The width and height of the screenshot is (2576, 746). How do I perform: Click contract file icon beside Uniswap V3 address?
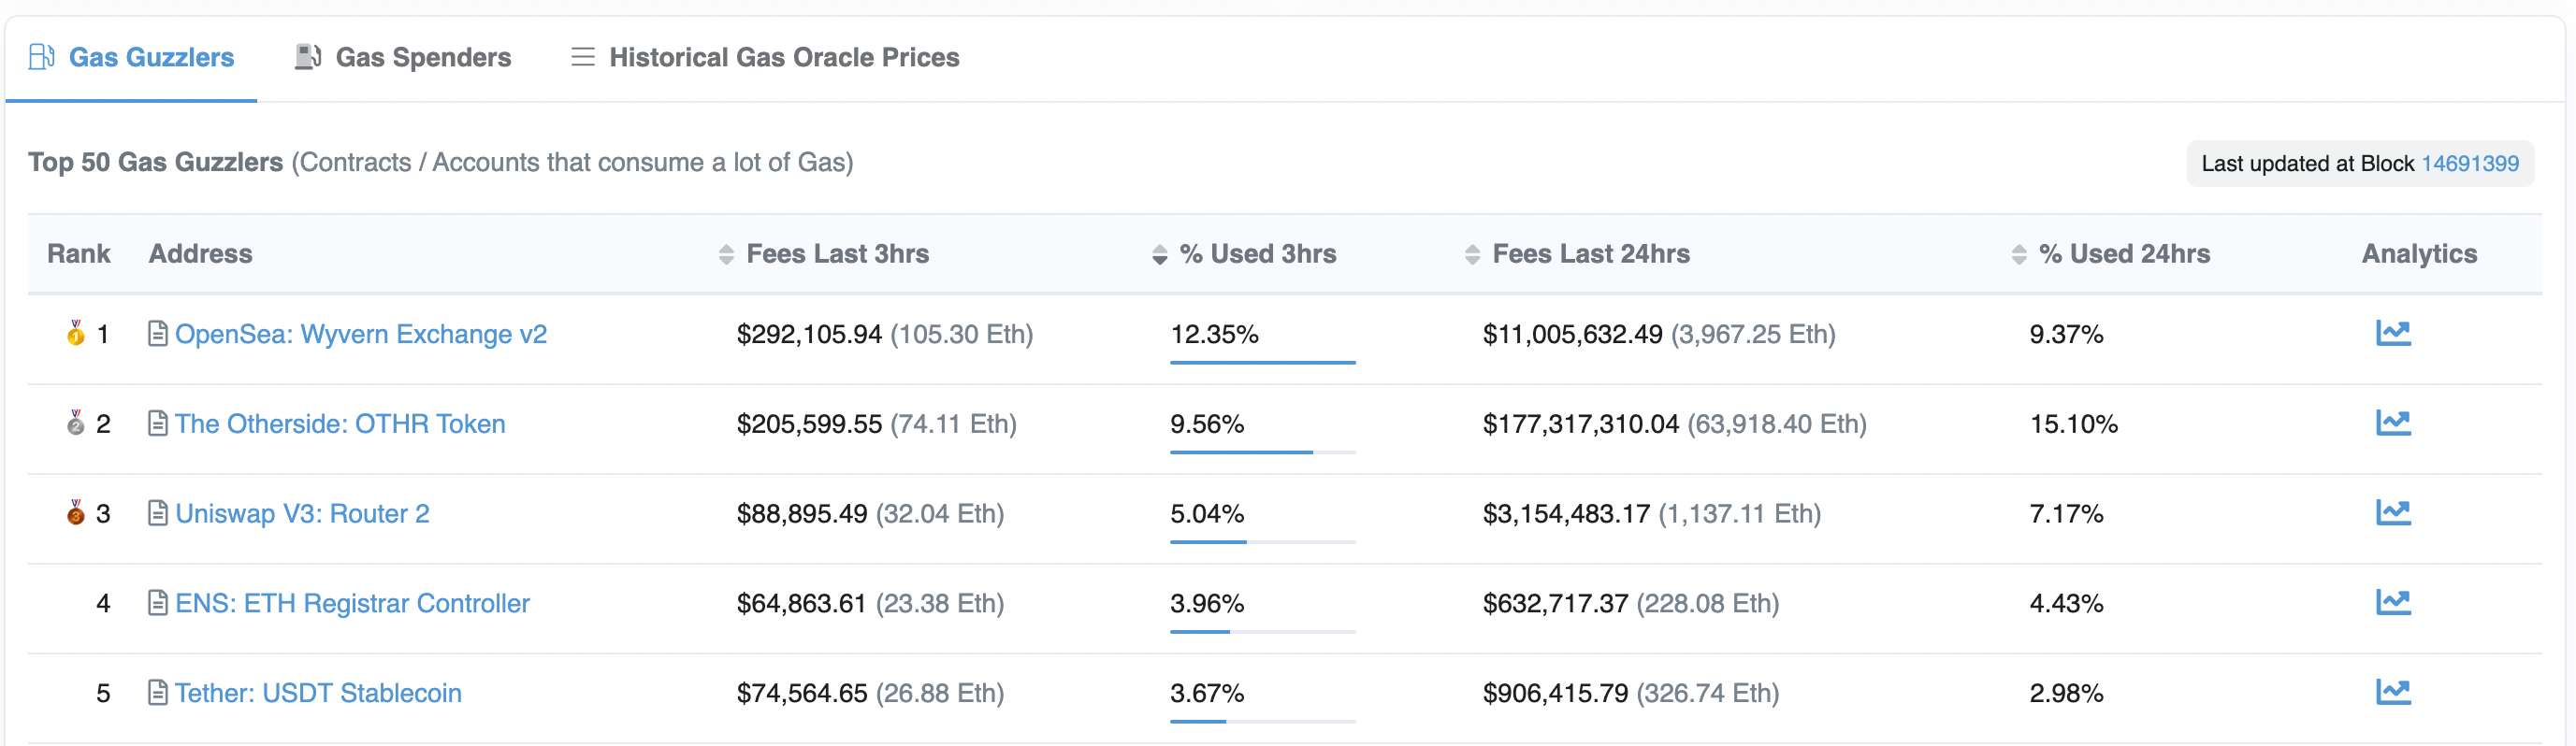157,513
